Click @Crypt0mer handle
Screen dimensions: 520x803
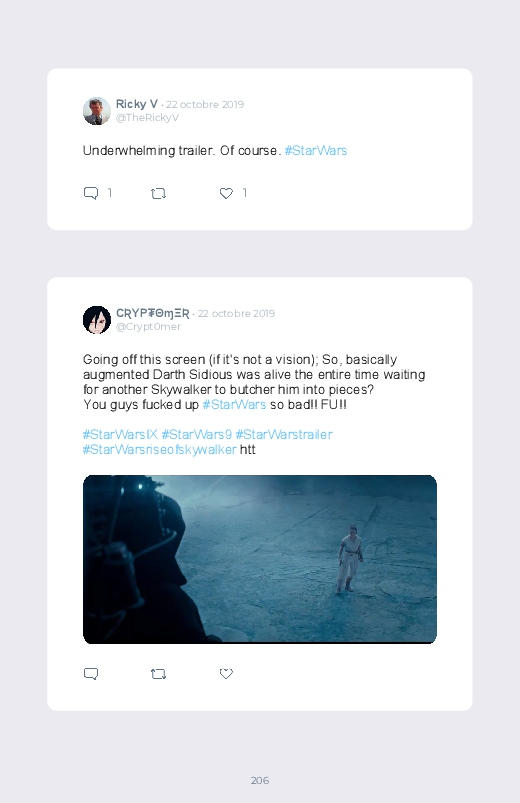point(148,327)
